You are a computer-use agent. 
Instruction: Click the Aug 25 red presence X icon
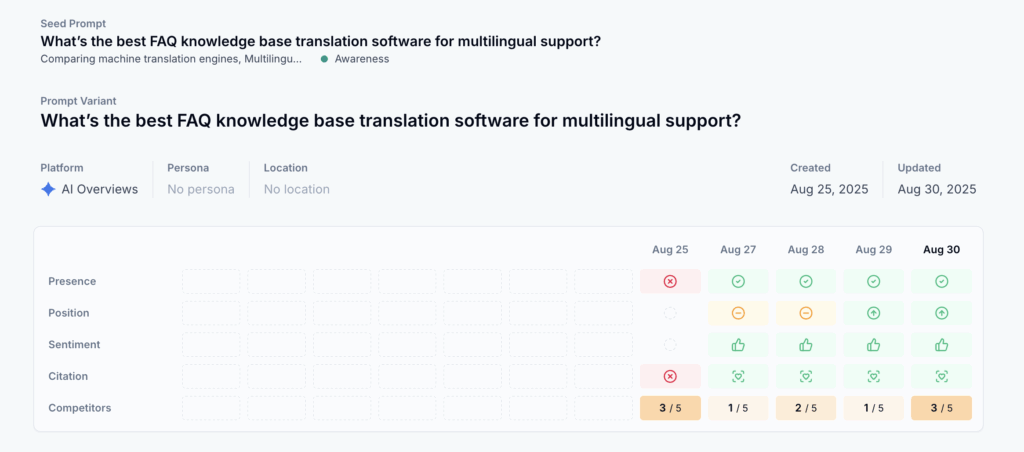[670, 282]
